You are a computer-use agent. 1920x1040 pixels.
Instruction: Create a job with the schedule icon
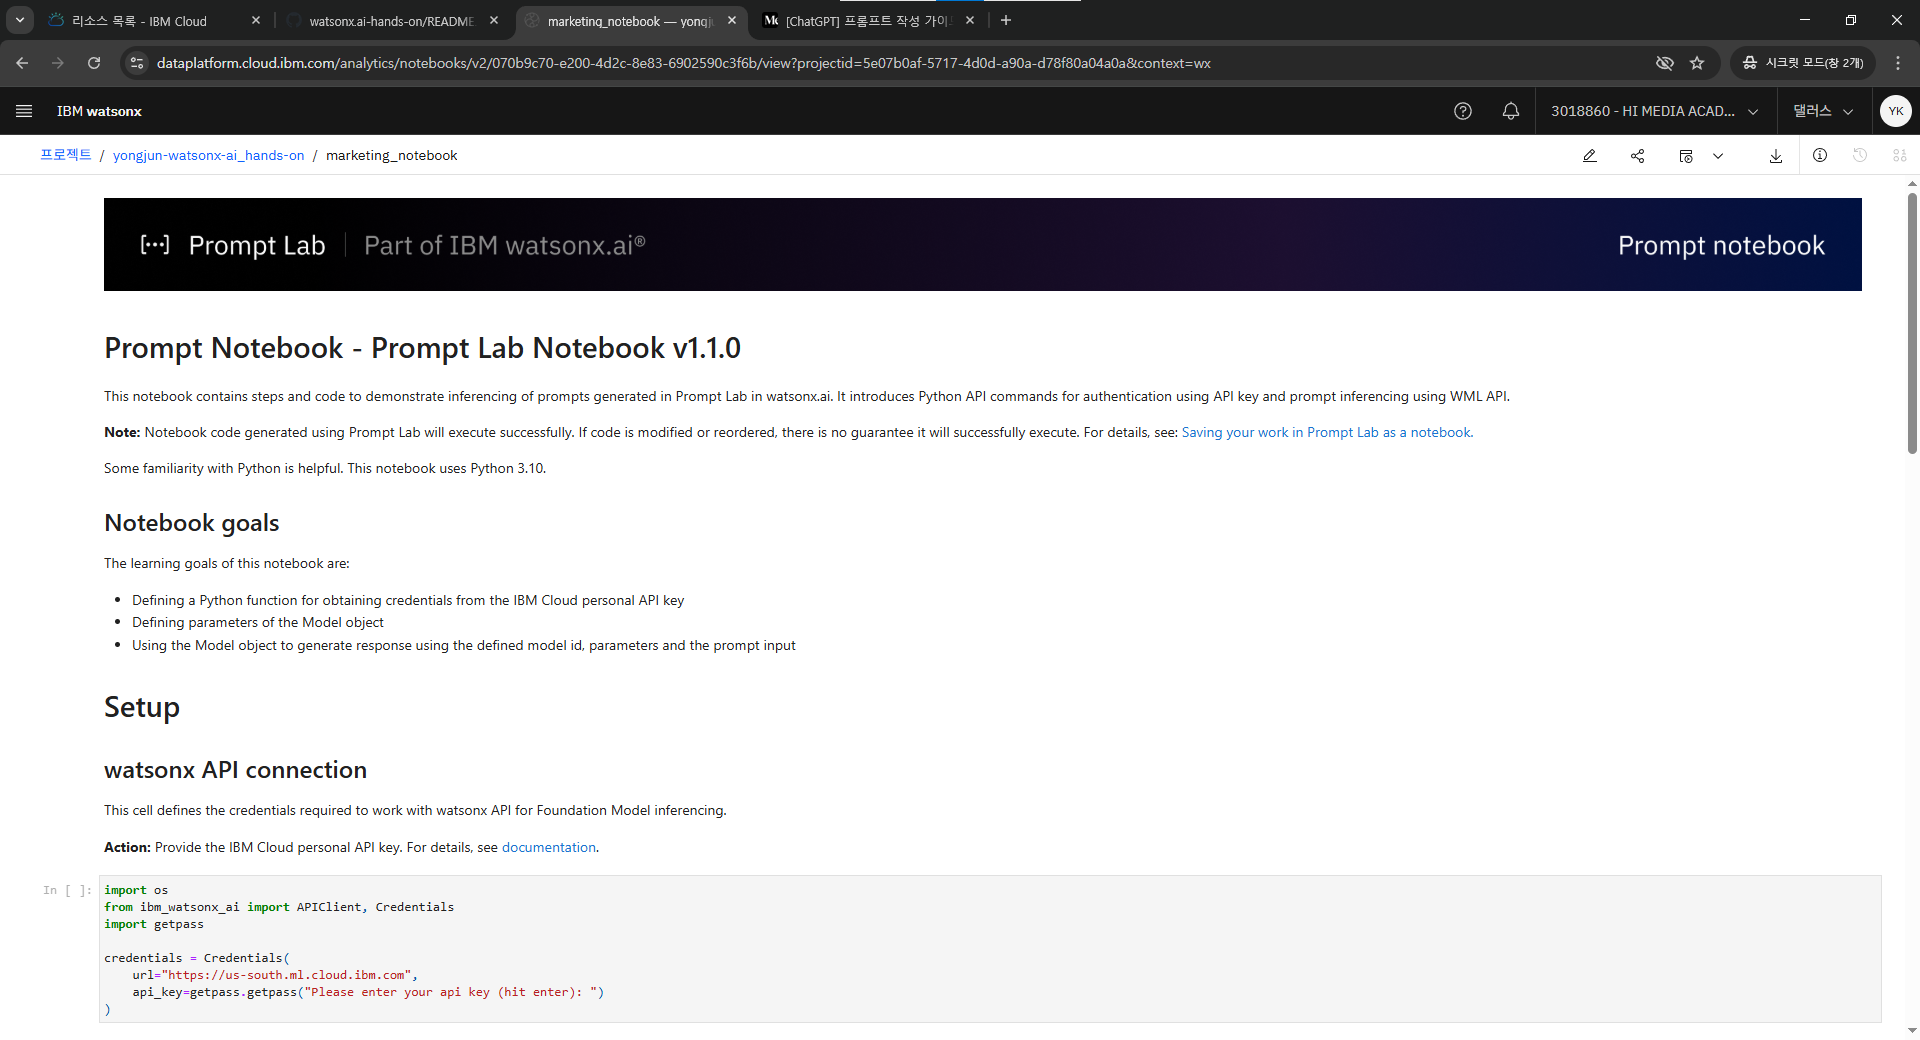(1686, 156)
